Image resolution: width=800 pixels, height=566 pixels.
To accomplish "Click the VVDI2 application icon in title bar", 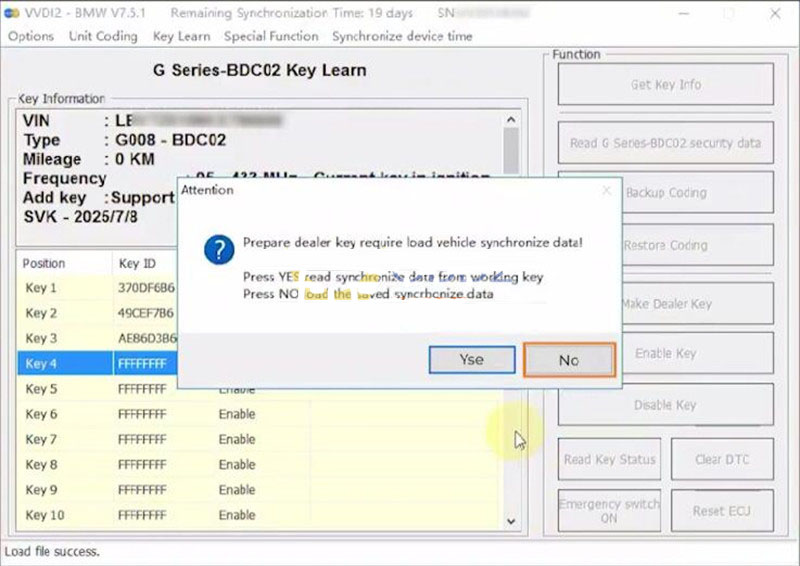I will tap(11, 13).
